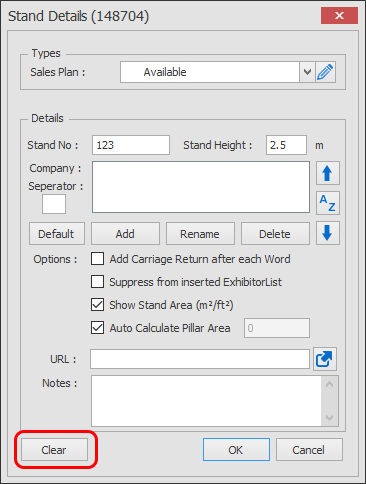Click the Default button
Screen dimensions: 366x484
pos(57,234)
